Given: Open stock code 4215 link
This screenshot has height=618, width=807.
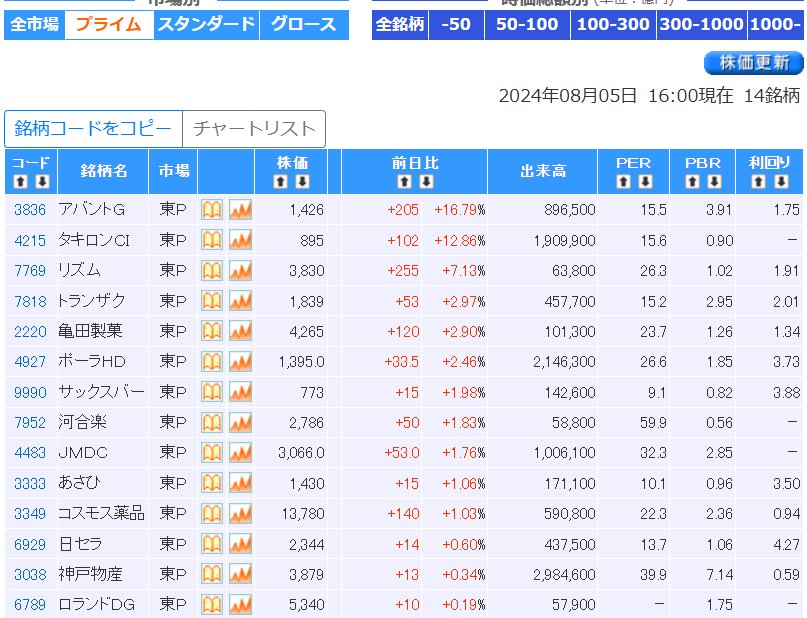Looking at the screenshot, I should (30, 240).
